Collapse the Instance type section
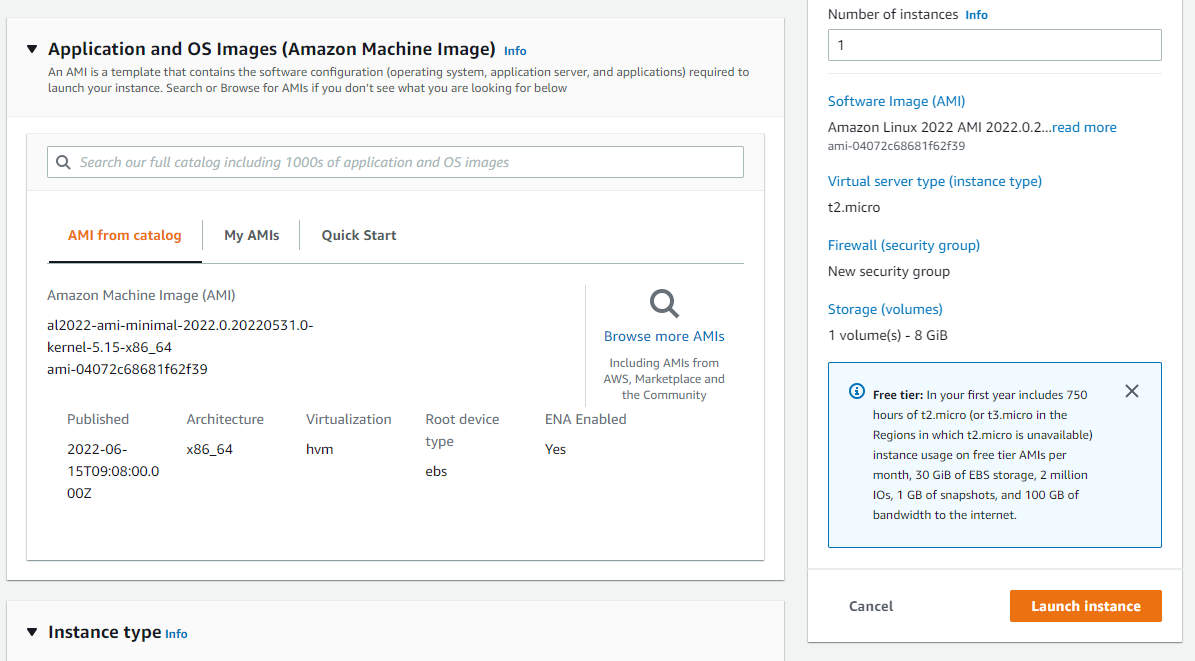Screen dimensions: 1195x661 [x=32, y=632]
